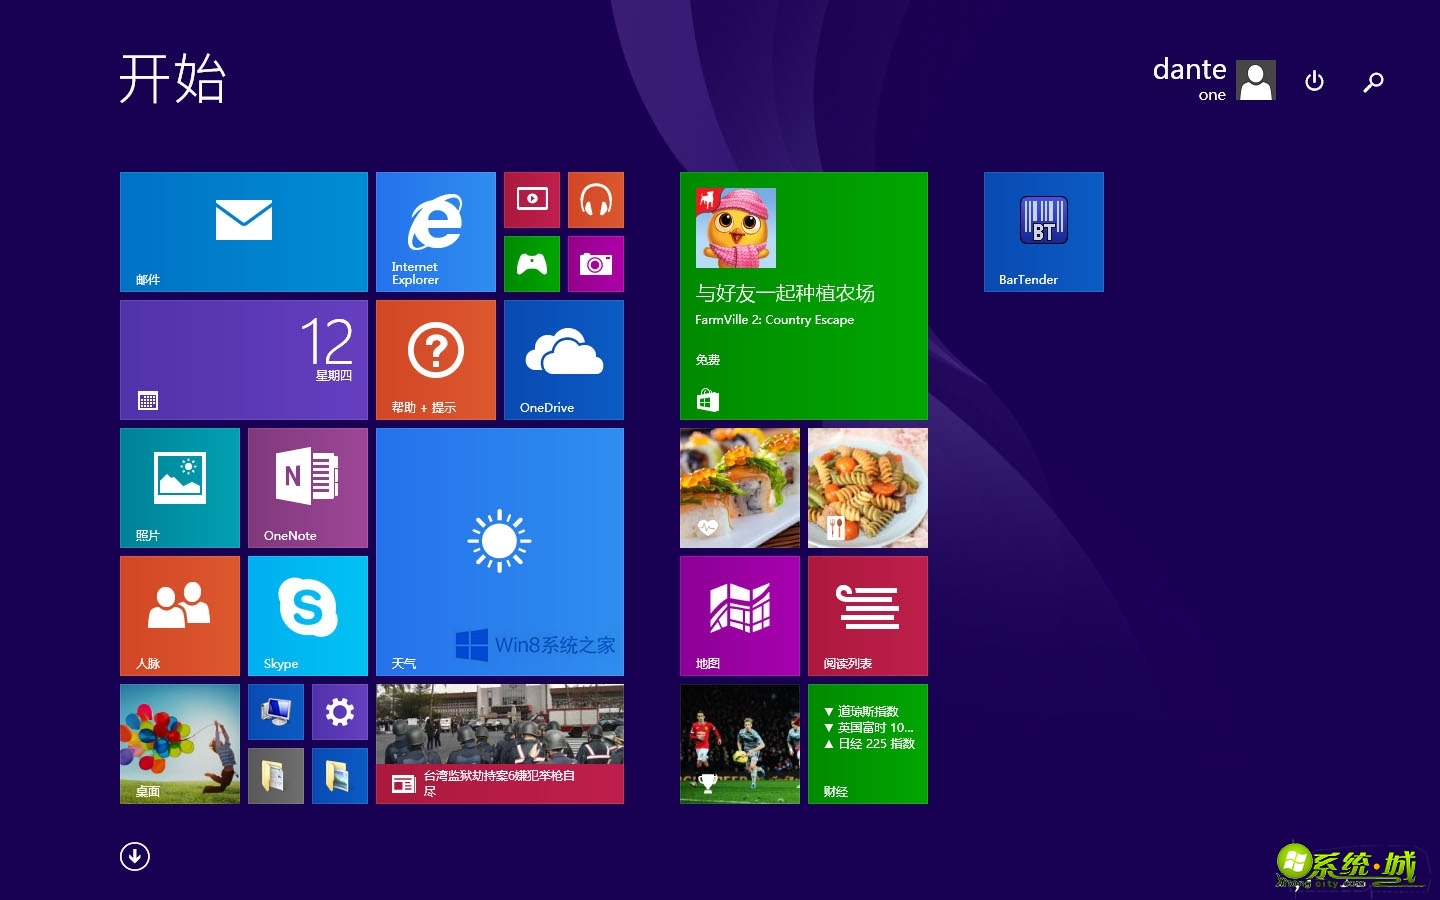Screen dimensions: 1440x900
Task: Open the sushi food recipe thumbnail
Action: pyautogui.click(x=739, y=488)
